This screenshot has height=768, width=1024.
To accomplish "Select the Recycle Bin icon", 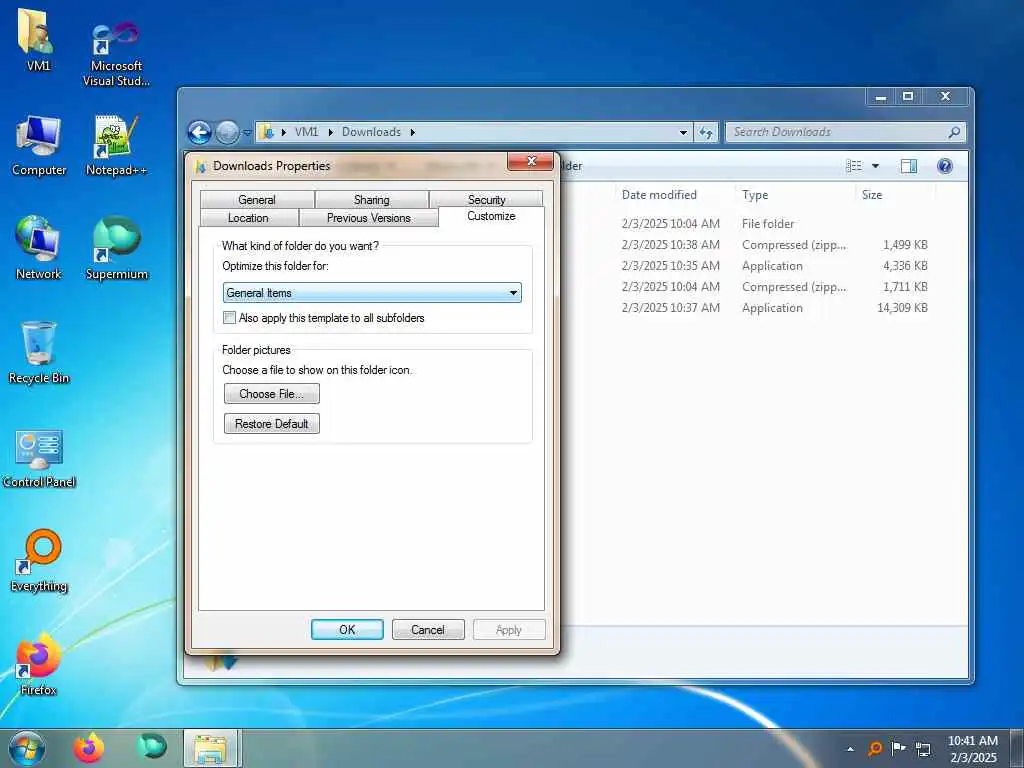I will pyautogui.click(x=39, y=351).
